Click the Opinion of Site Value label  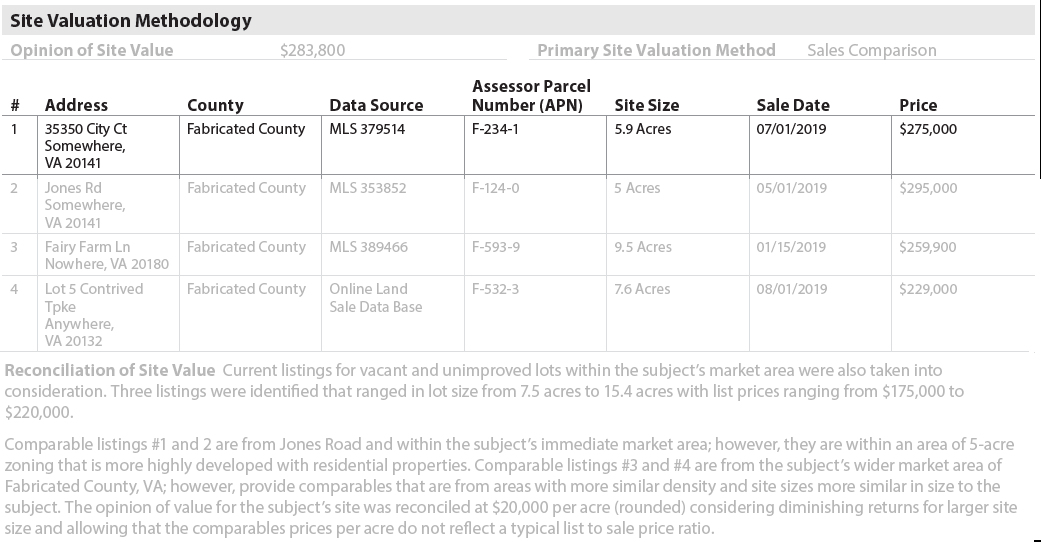(92, 50)
